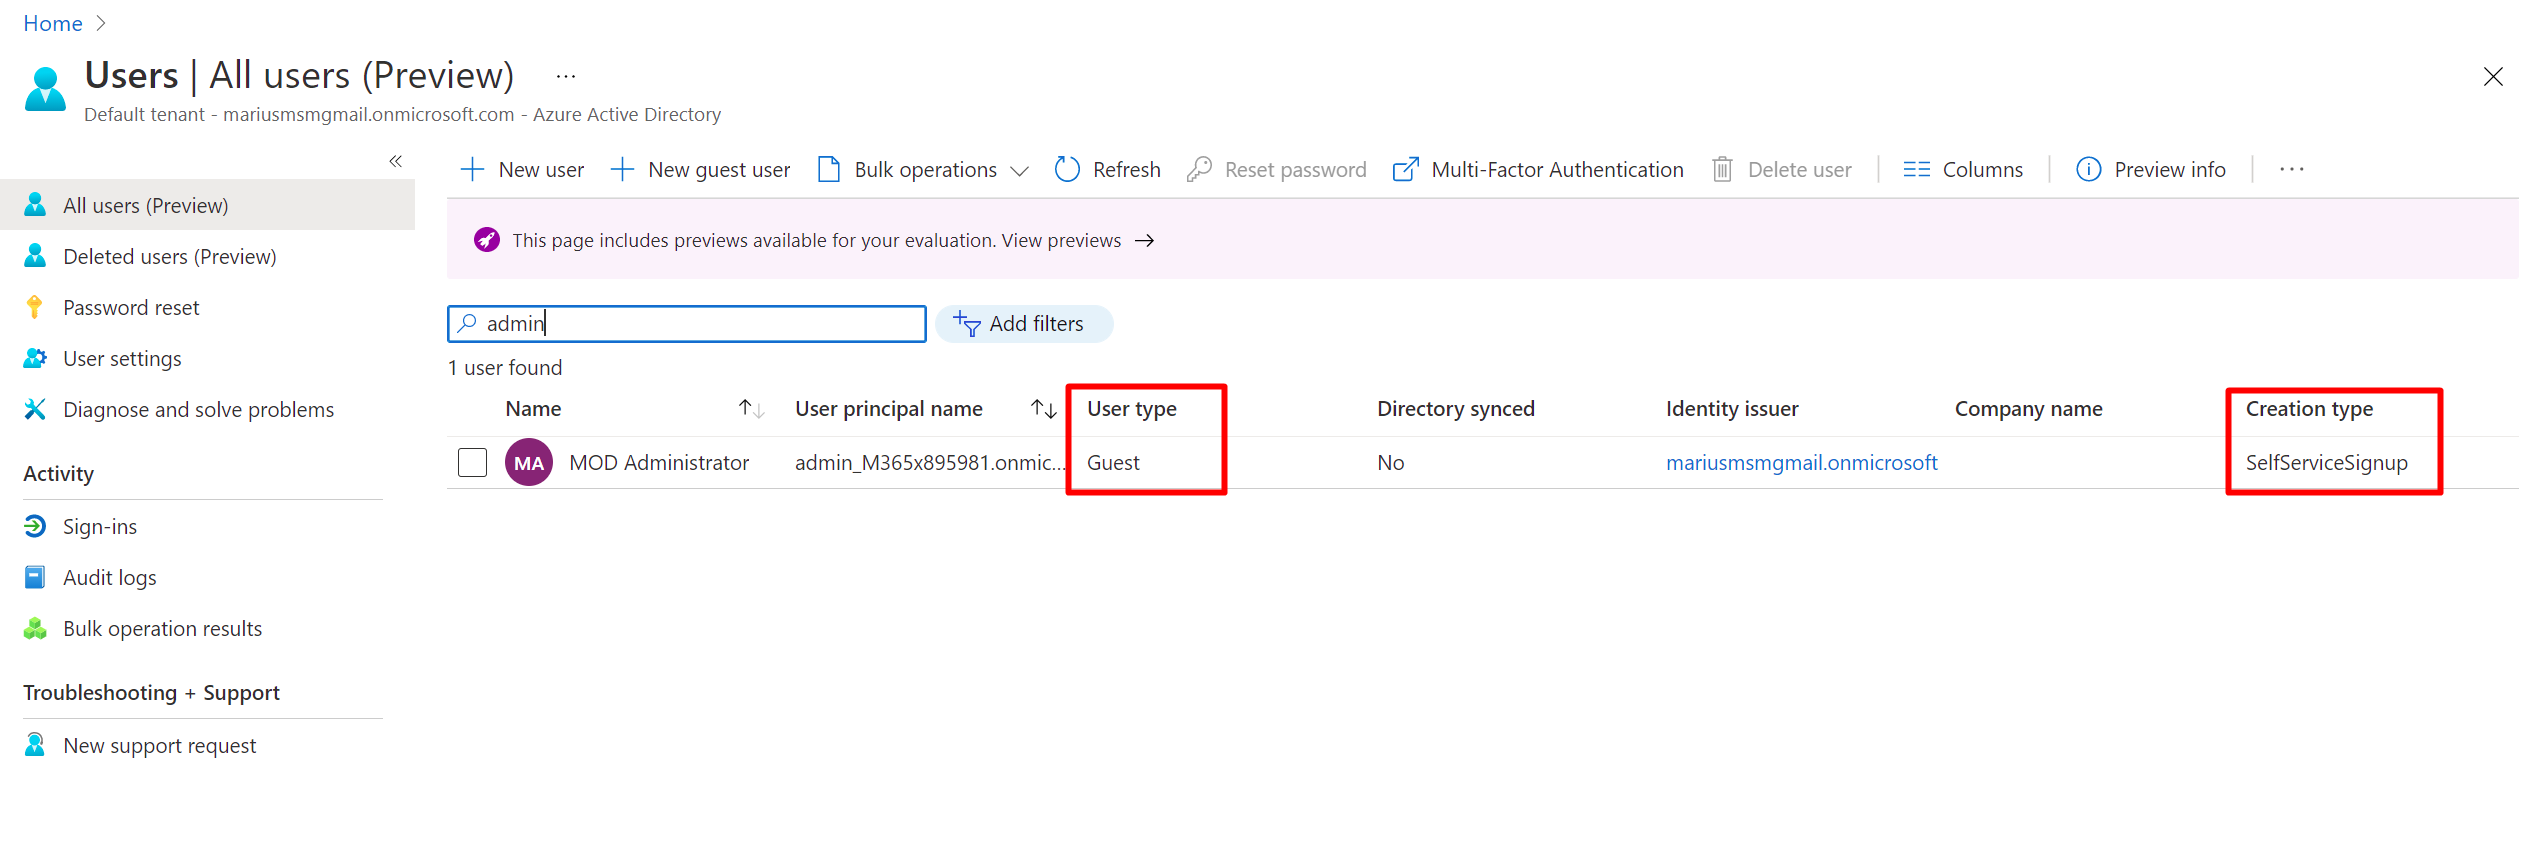Click the New guest user plus icon
2540x842 pixels.
pyautogui.click(x=622, y=170)
